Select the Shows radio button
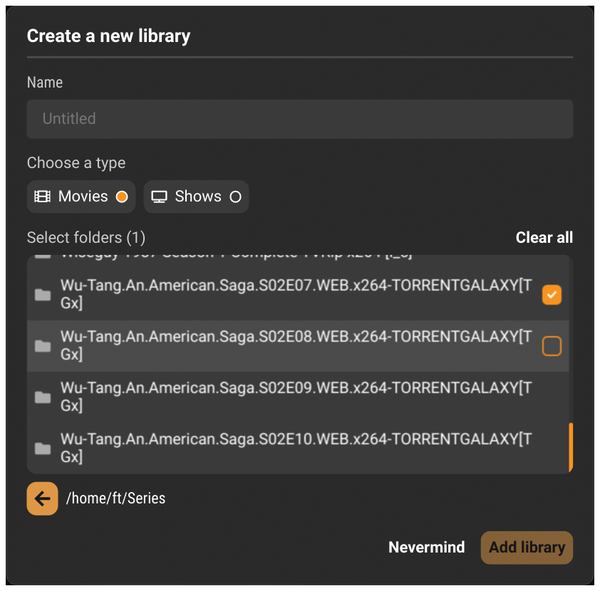 click(235, 197)
